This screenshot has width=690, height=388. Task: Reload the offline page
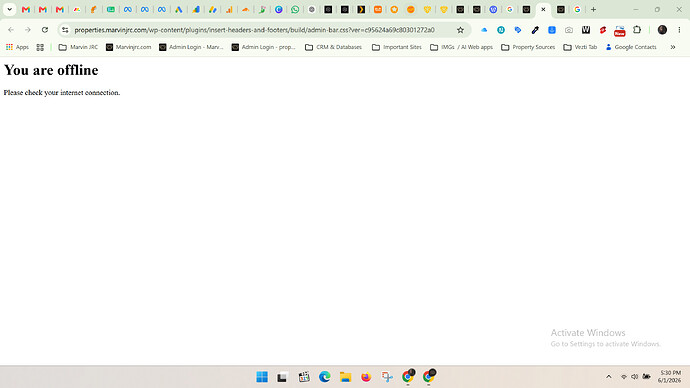(45, 30)
